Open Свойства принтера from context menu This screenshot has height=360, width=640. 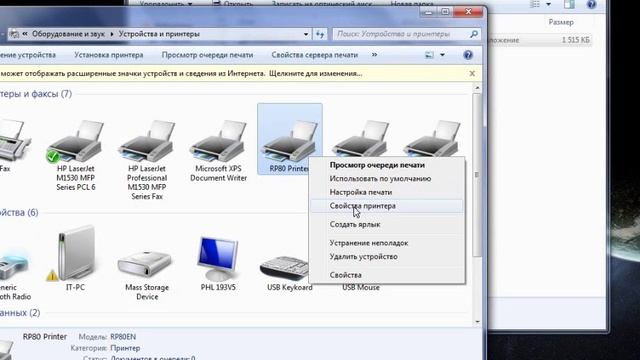tap(387, 206)
